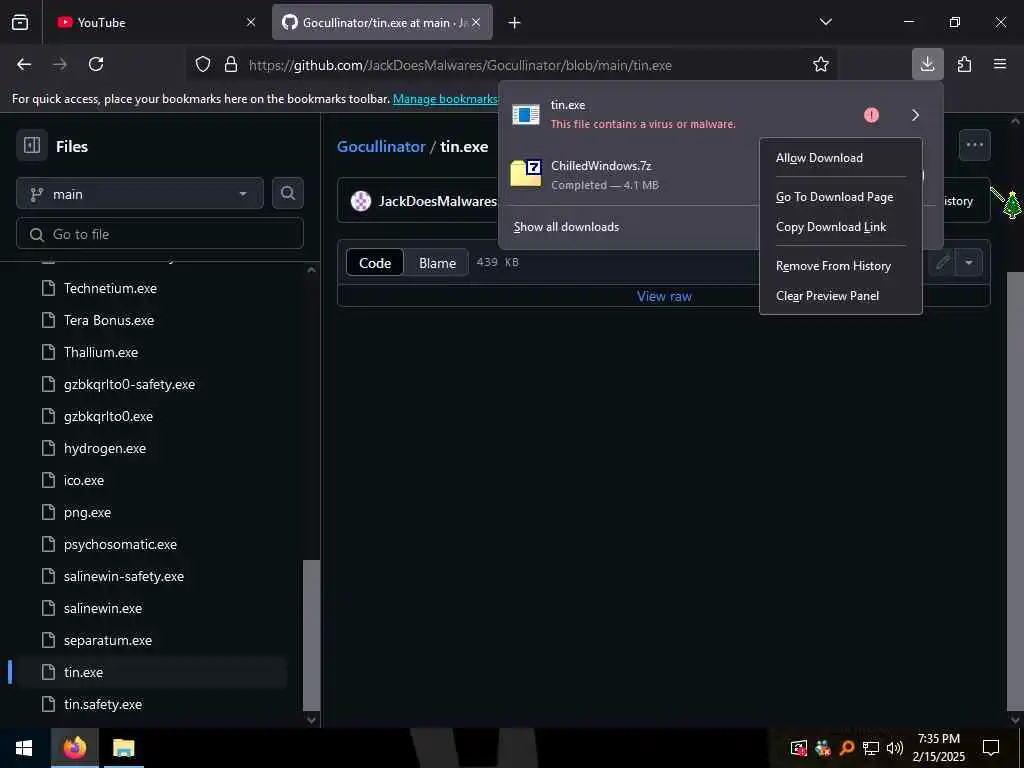Image resolution: width=1024 pixels, height=768 pixels.
Task: Click the file search magnifier button
Action: pyautogui.click(x=287, y=193)
